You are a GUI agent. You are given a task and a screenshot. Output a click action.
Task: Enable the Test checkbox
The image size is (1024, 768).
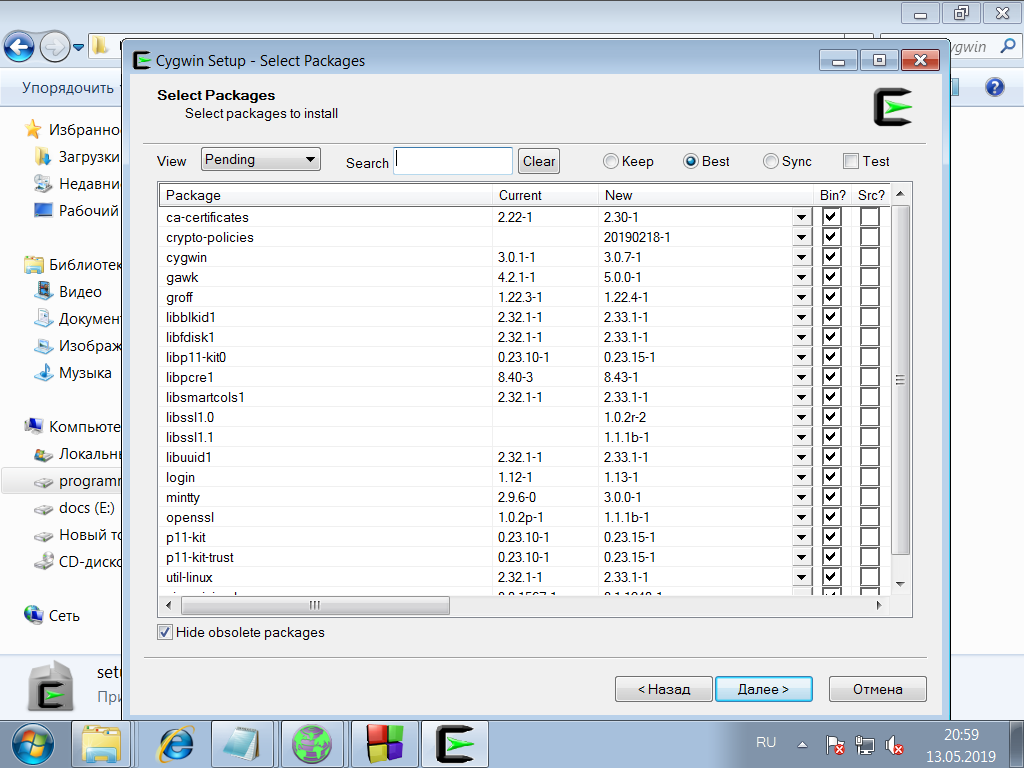(x=851, y=161)
